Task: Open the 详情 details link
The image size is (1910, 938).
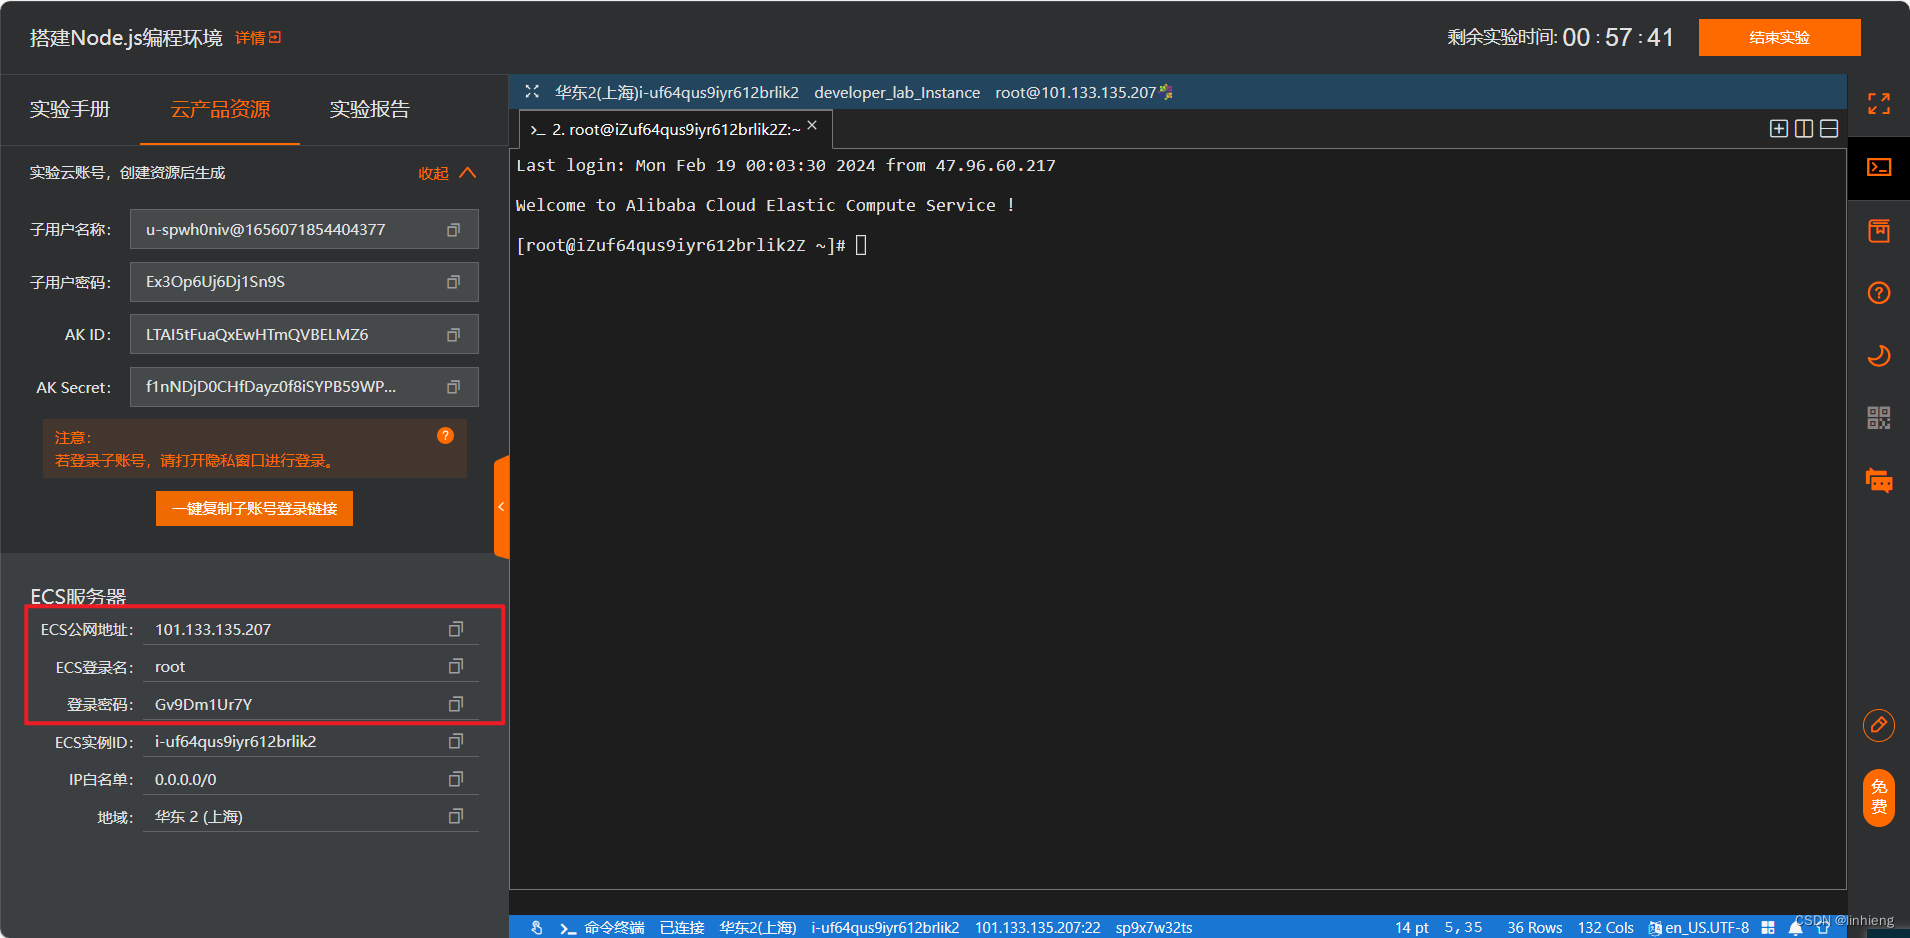Action: (x=258, y=38)
